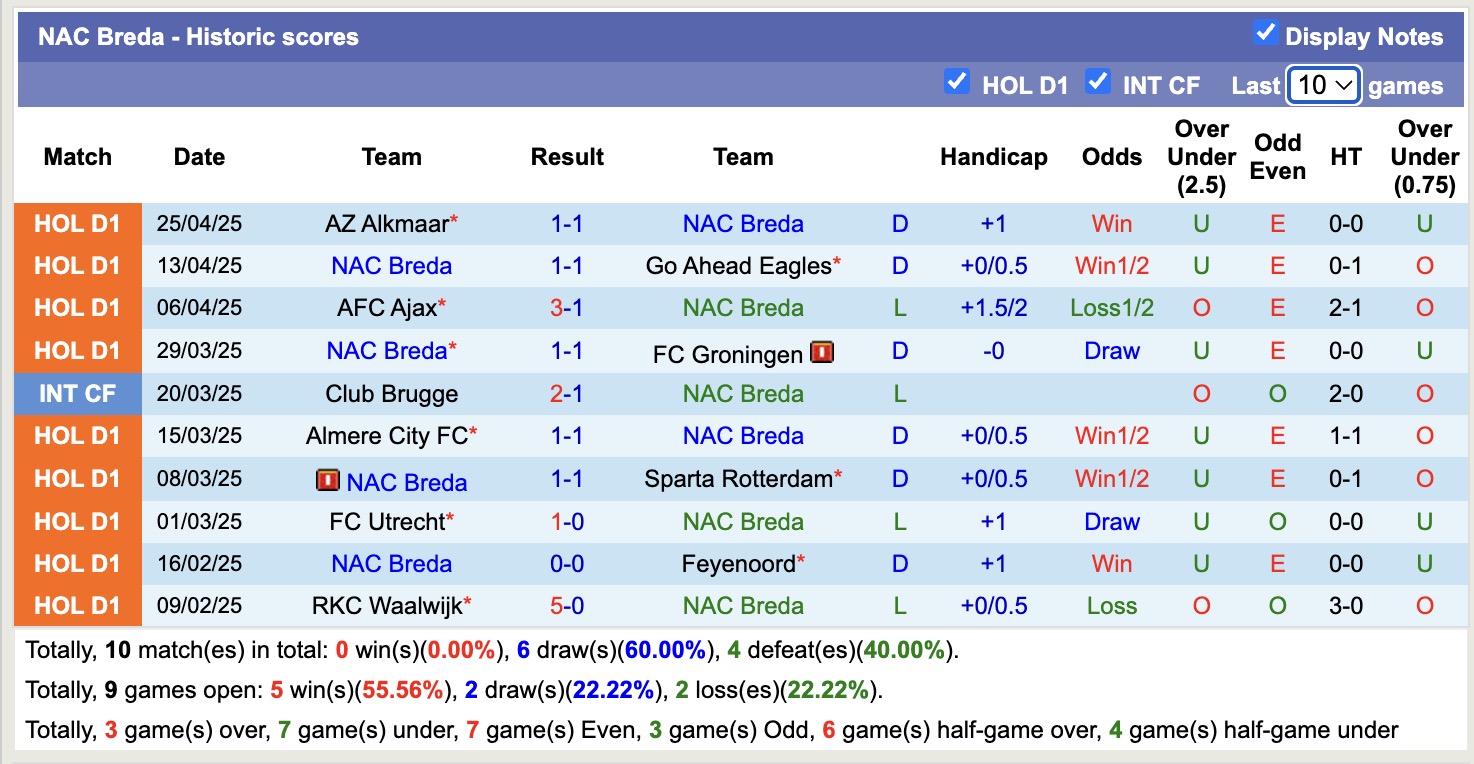Click the 3-1 result of the AFC Ajax match
Image resolution: width=1474 pixels, height=764 pixels.
567,308
